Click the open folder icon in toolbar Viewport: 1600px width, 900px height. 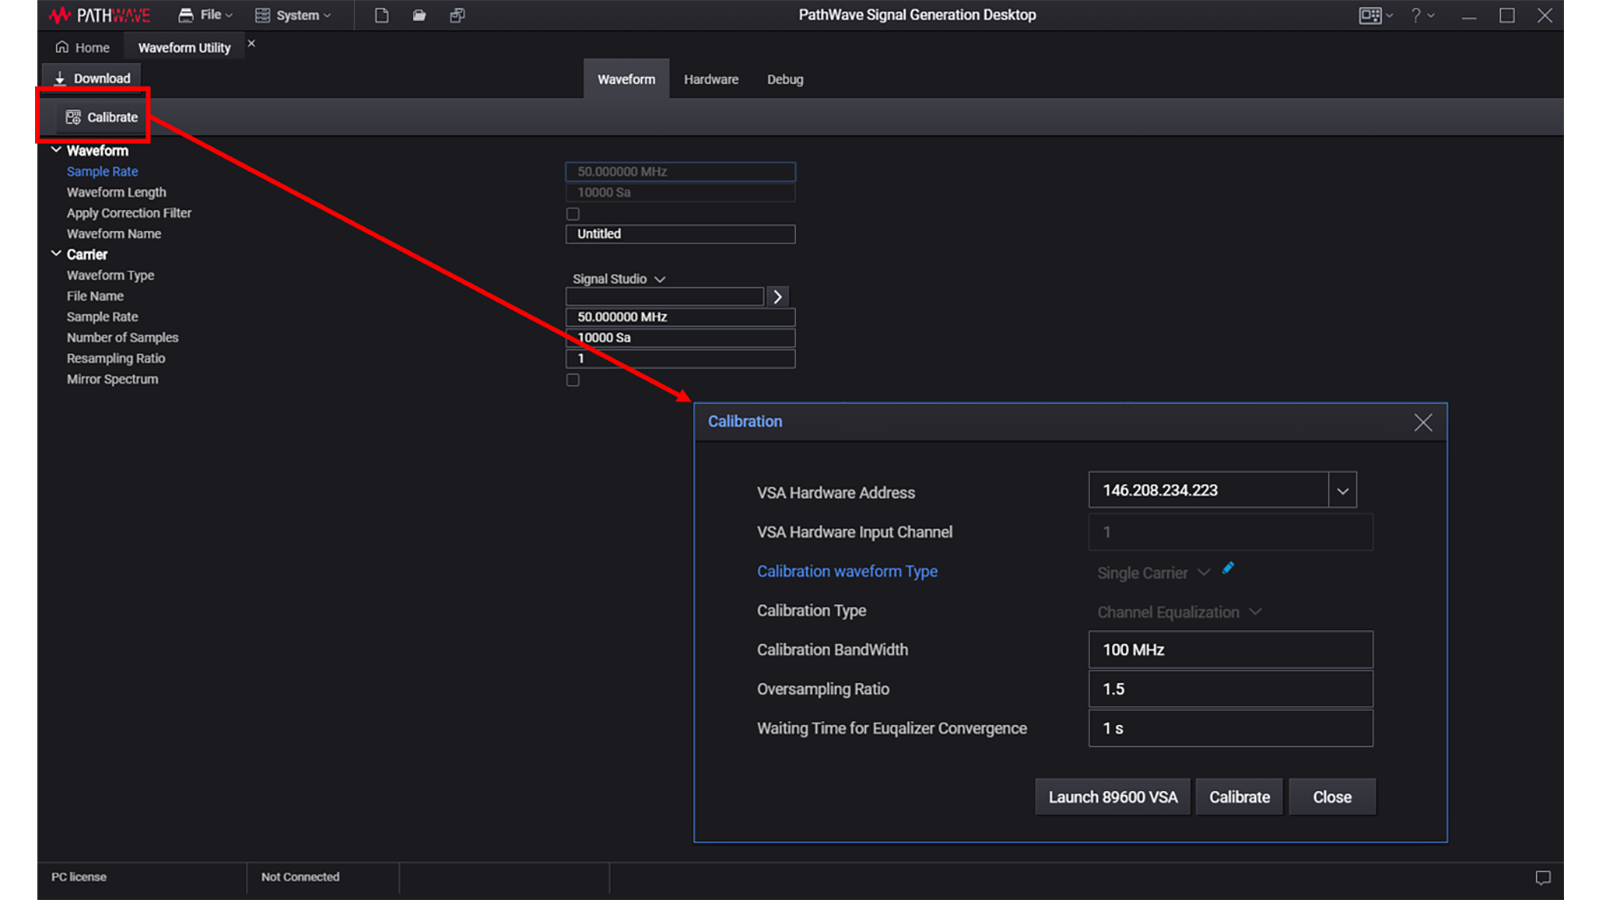tap(419, 15)
